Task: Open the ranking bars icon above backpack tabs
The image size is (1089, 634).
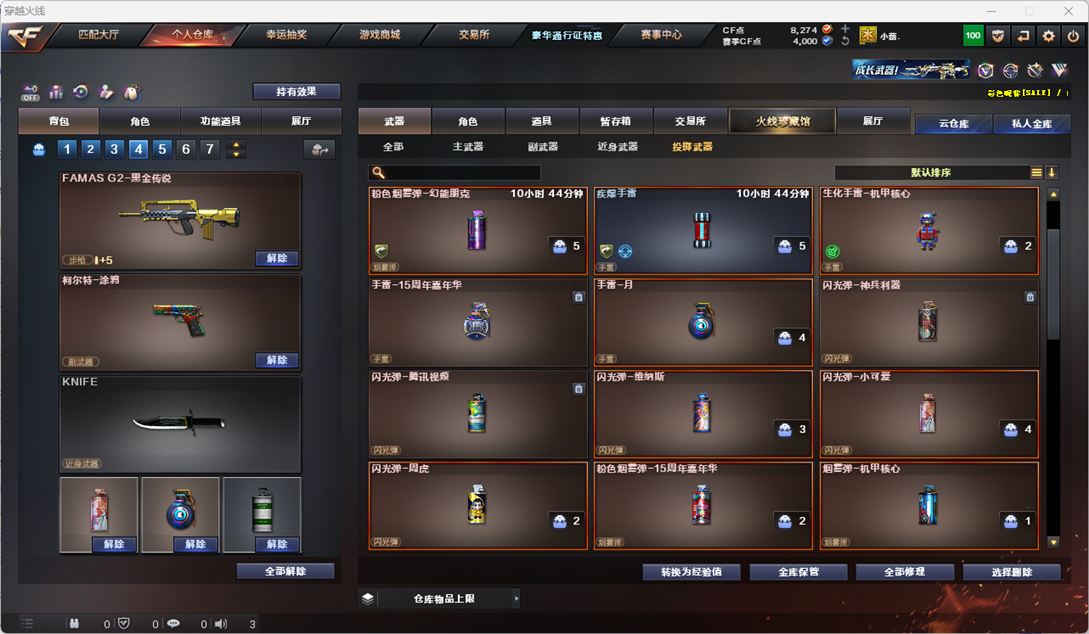Action: [x=56, y=92]
